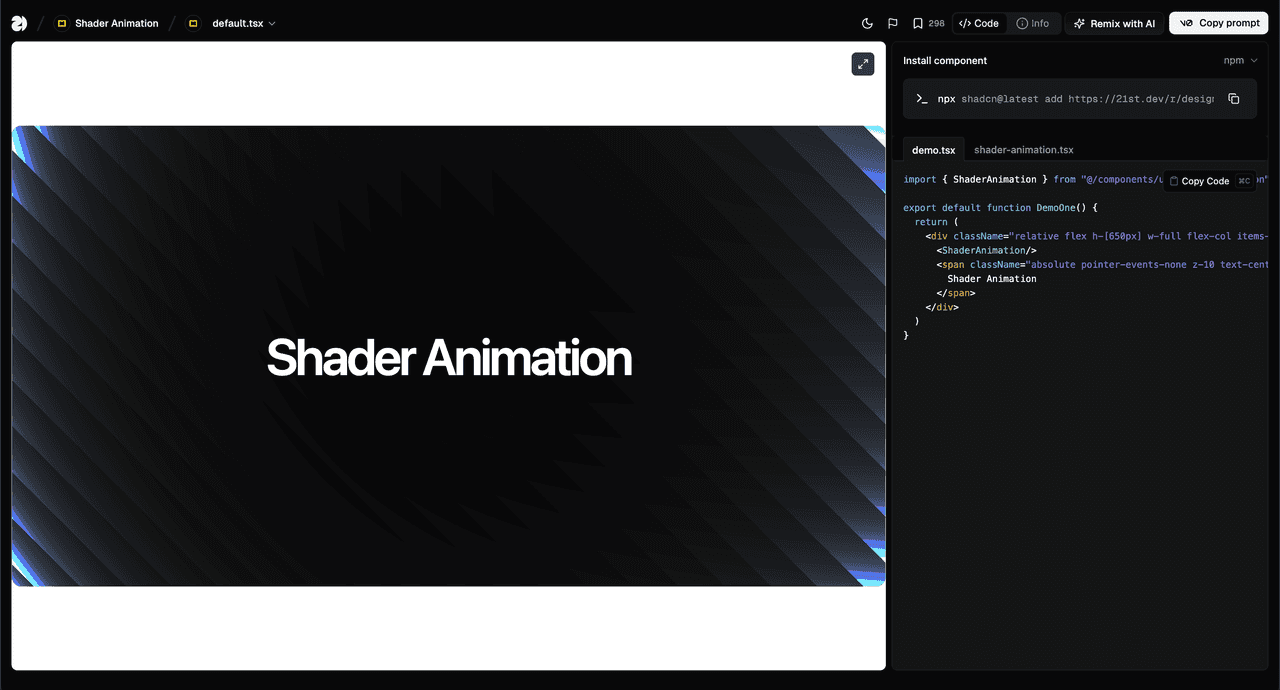This screenshot has width=1280, height=690.
Task: Select the demo.tsx tab
Action: (933, 150)
